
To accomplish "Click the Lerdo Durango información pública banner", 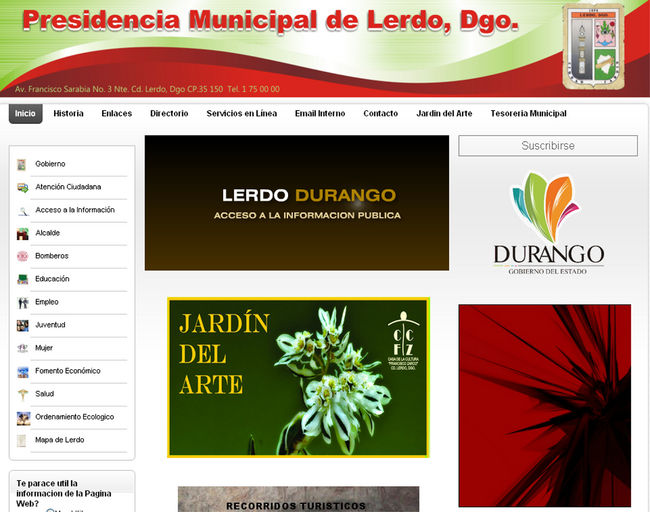I will (x=297, y=203).
